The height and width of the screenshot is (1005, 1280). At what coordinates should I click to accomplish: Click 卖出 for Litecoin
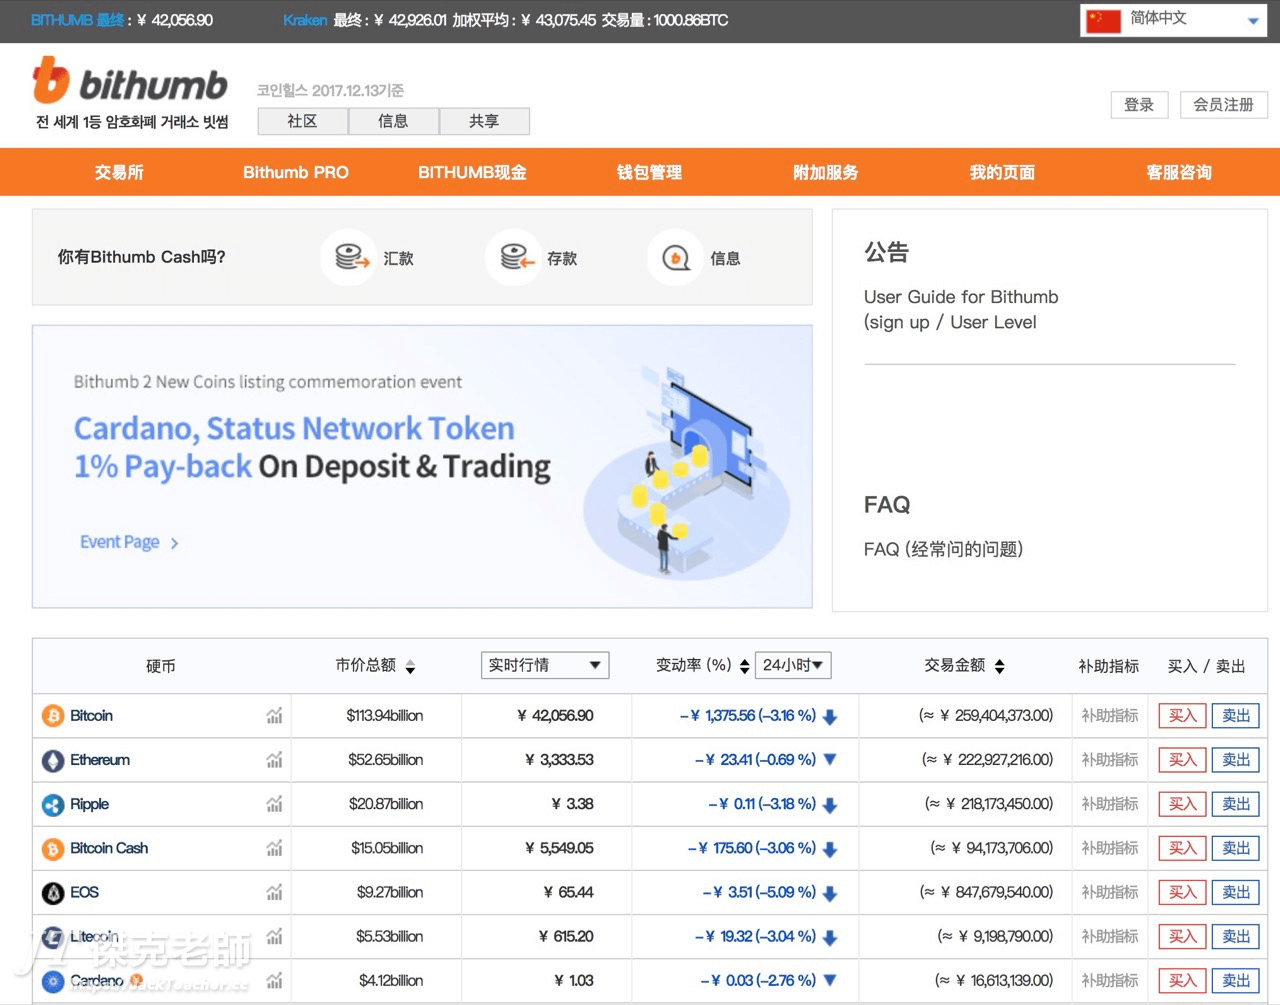1236,936
